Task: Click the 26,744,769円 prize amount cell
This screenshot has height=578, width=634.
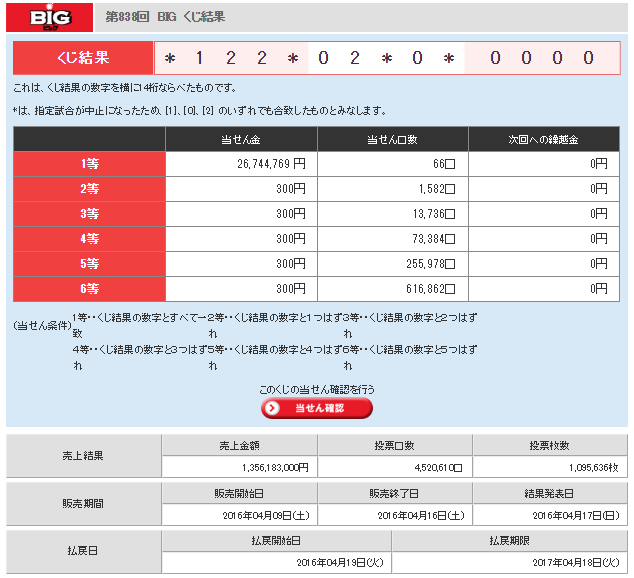Action: (x=241, y=164)
